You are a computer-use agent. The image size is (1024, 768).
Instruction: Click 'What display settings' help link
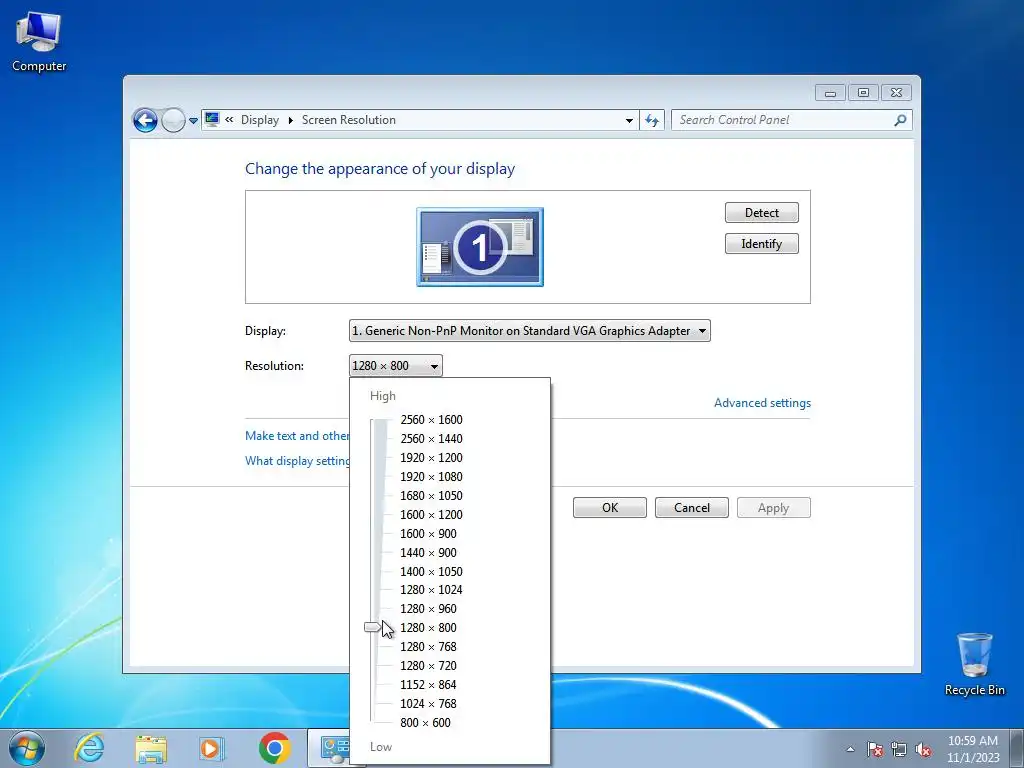297,460
